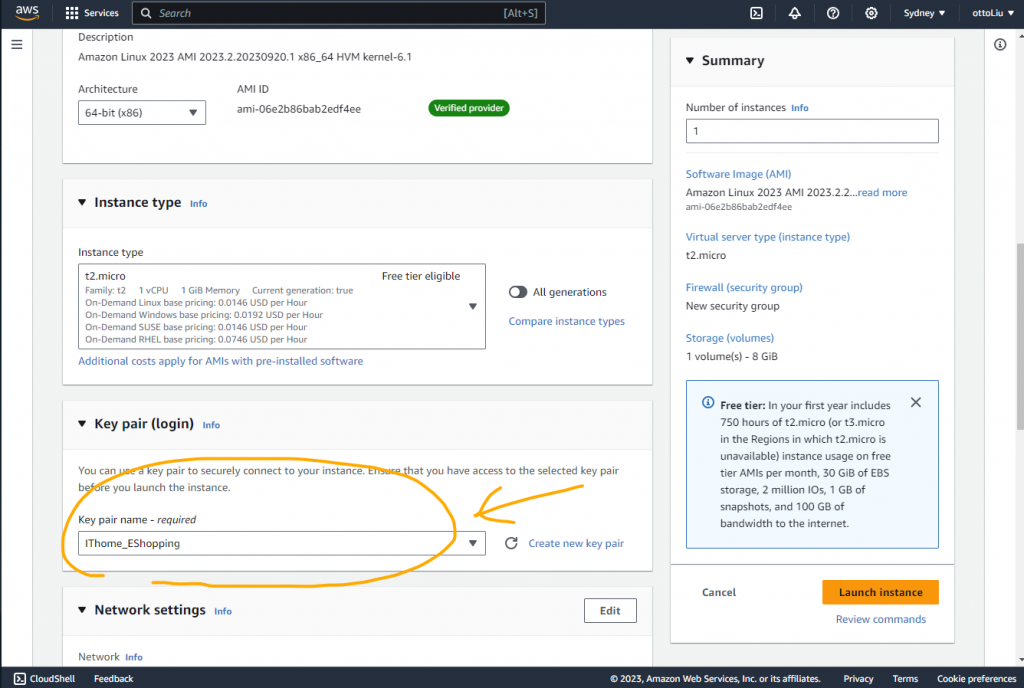Open CloudShell from the footer
Screen dimensions: 1024x688
click(44, 679)
